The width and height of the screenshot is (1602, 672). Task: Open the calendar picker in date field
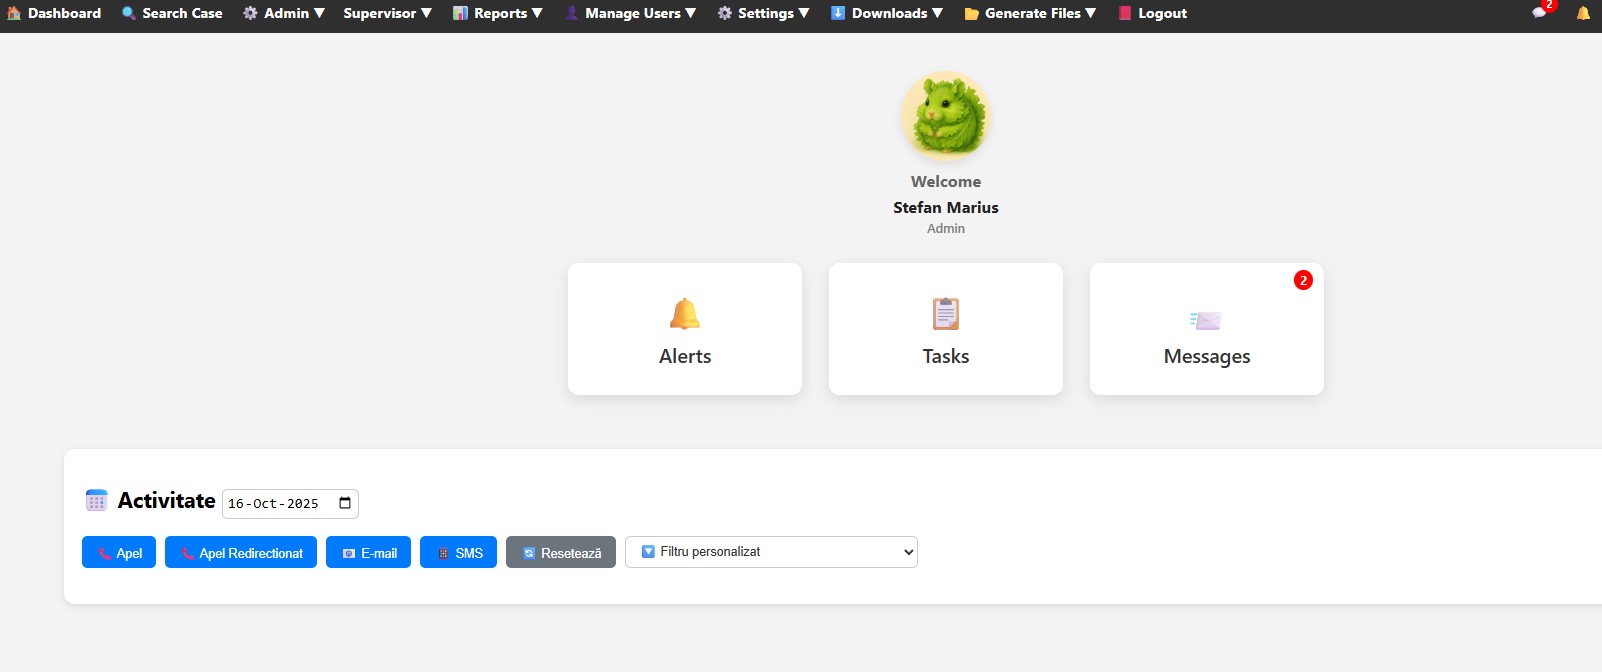(345, 503)
